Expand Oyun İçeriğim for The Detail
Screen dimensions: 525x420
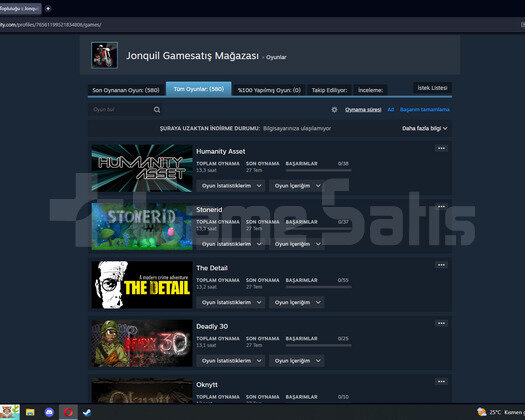pos(297,302)
